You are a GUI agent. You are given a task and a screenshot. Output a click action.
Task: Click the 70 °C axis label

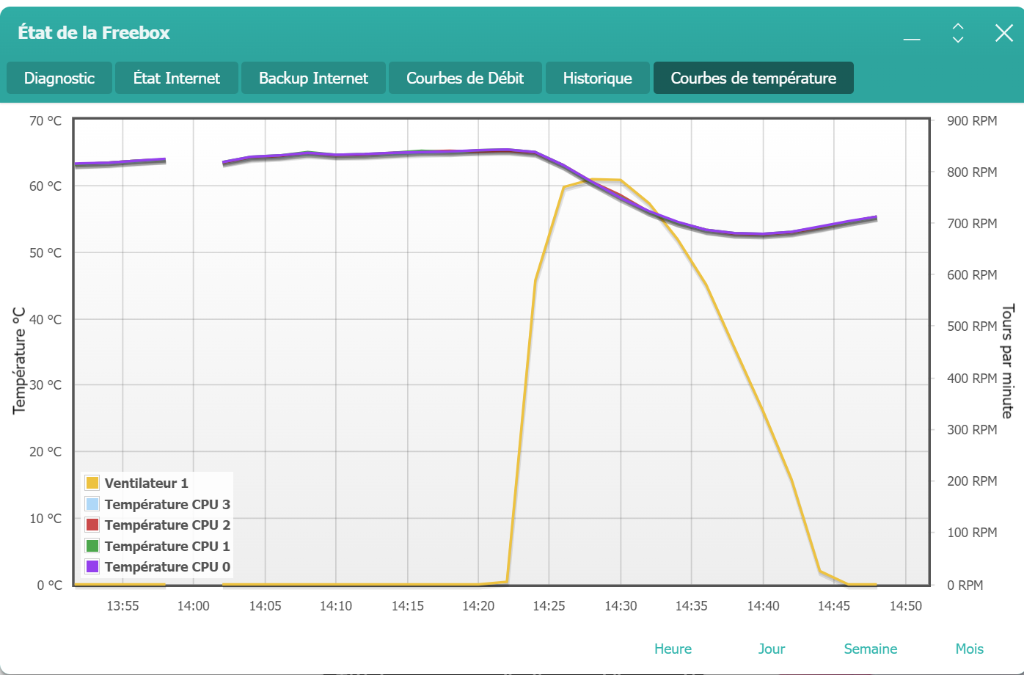46,121
